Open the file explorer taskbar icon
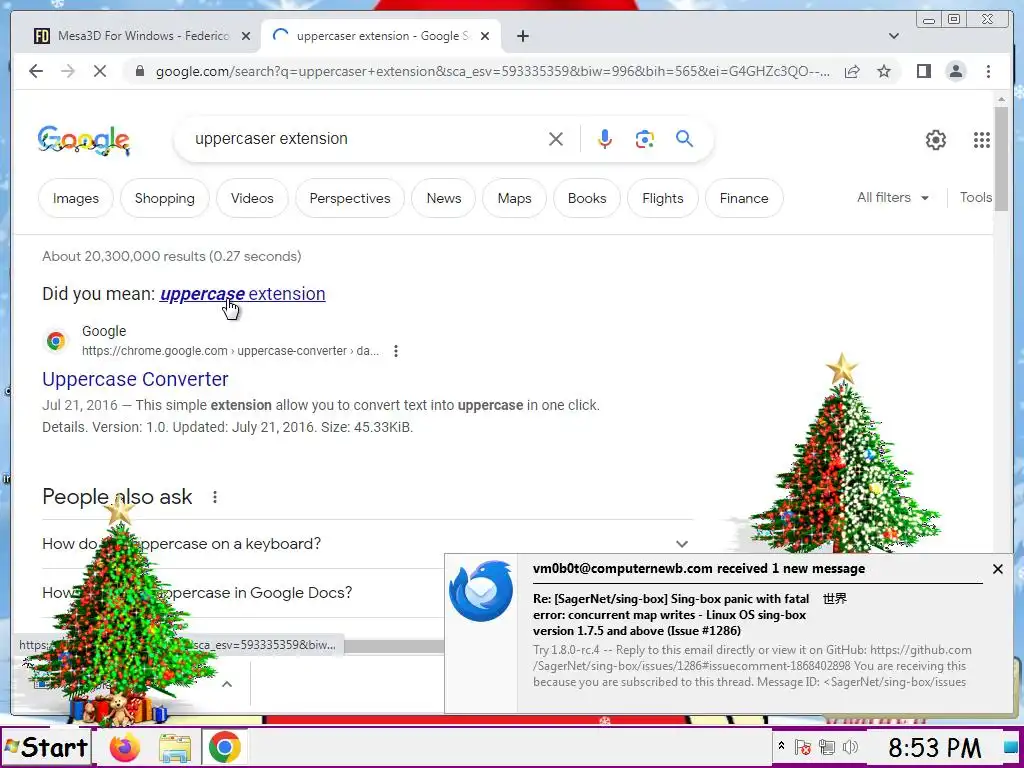Image resolution: width=1024 pixels, height=768 pixels. [174, 747]
